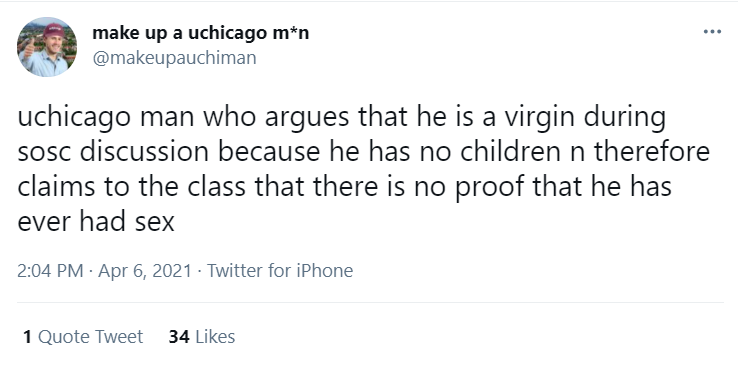
Task: View the Quote Tweet label link
Action: (x=90, y=337)
